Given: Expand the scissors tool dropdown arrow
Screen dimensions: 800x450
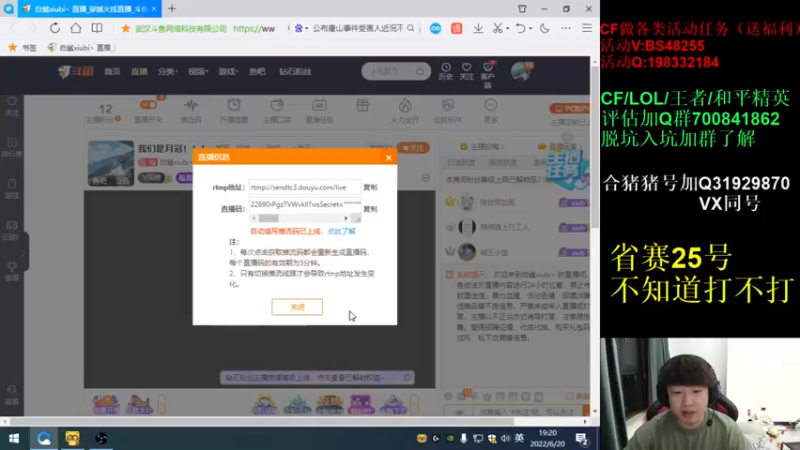Looking at the screenshot, I should 508,29.
